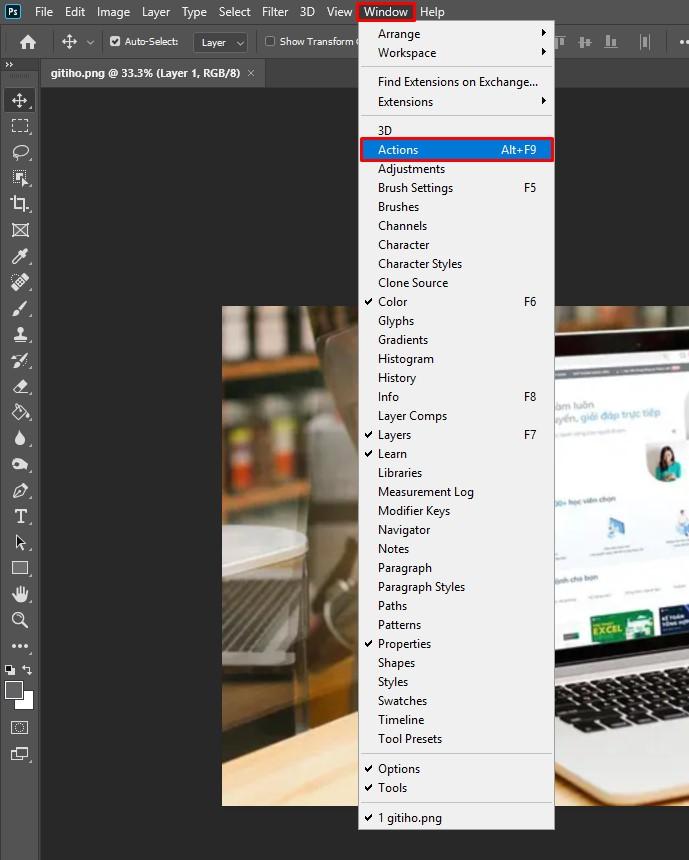
Task: Select the History Brush tool
Action: point(20,360)
